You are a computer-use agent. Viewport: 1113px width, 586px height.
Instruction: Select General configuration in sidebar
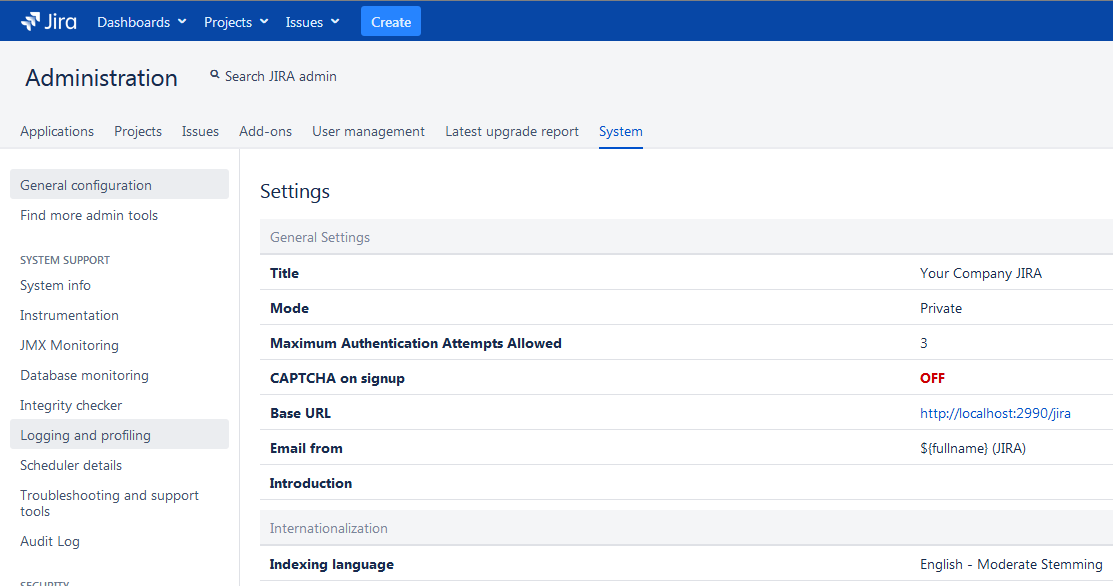pos(86,185)
